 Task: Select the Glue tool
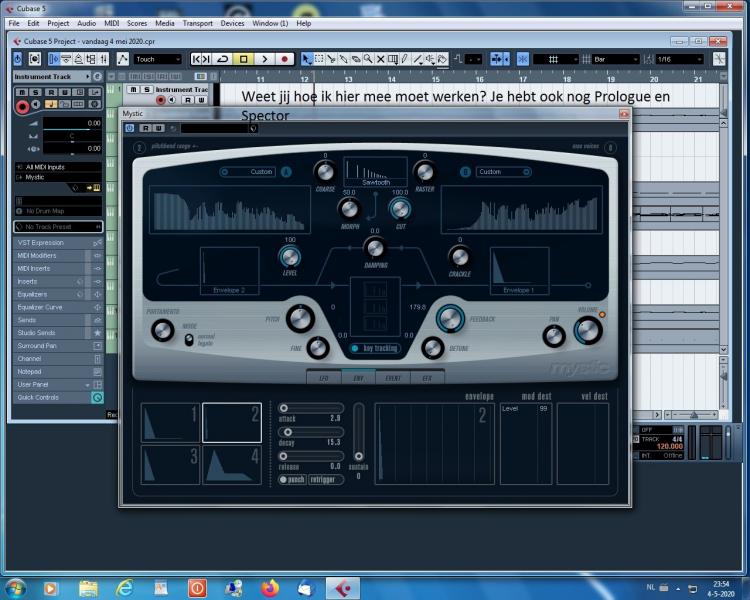343,59
